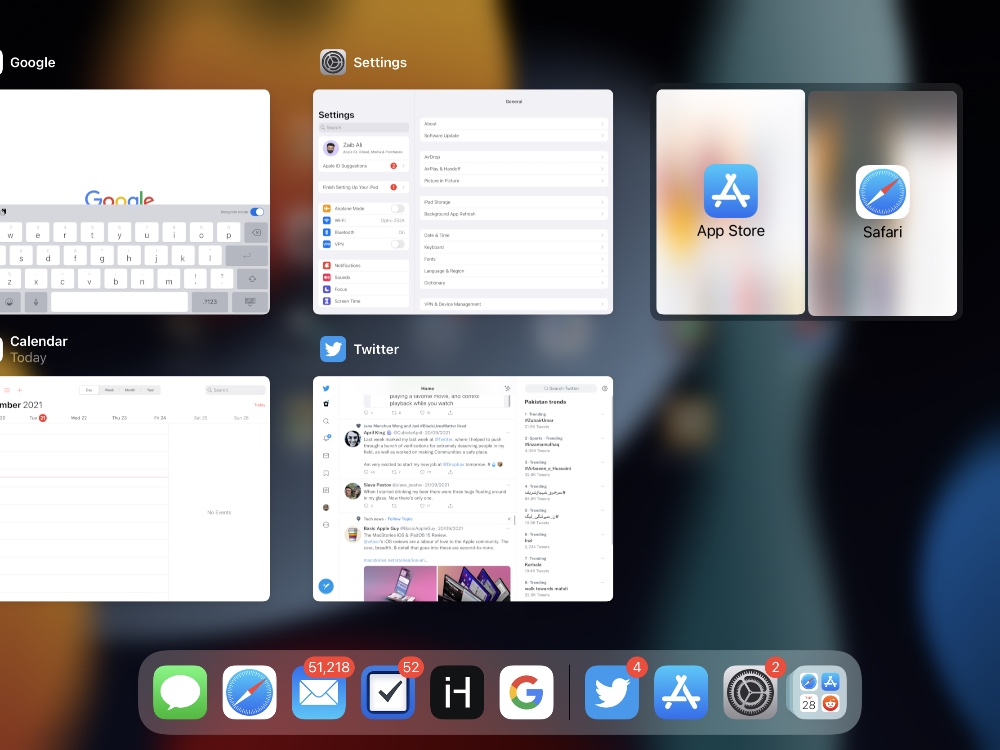Open Language & Region row in Settings
This screenshot has height=750, width=1000.
point(513,271)
